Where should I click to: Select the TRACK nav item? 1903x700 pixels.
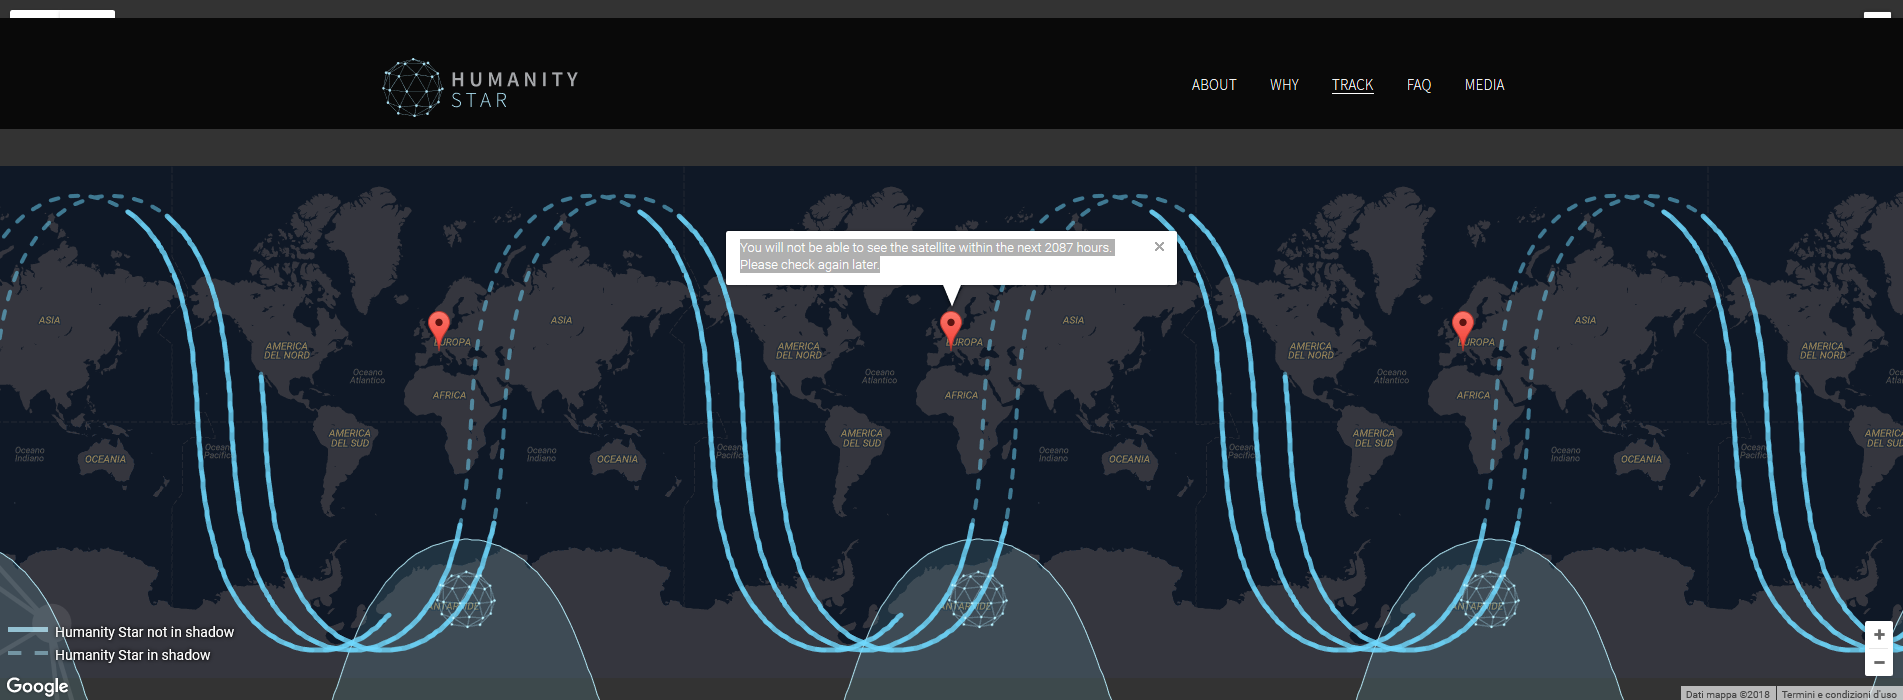coord(1352,85)
